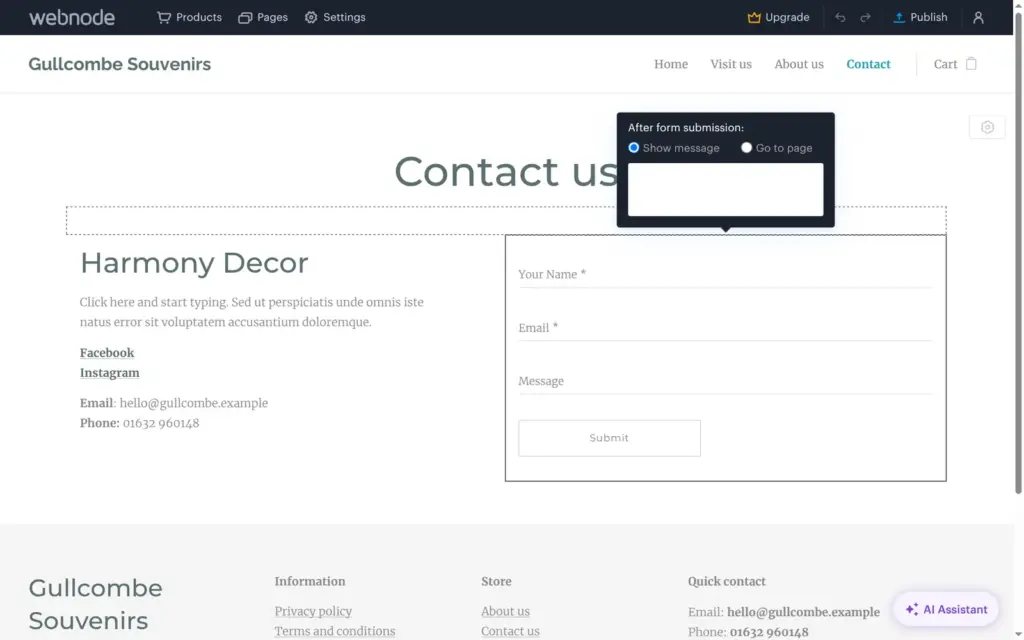Click the Message form field

point(725,381)
